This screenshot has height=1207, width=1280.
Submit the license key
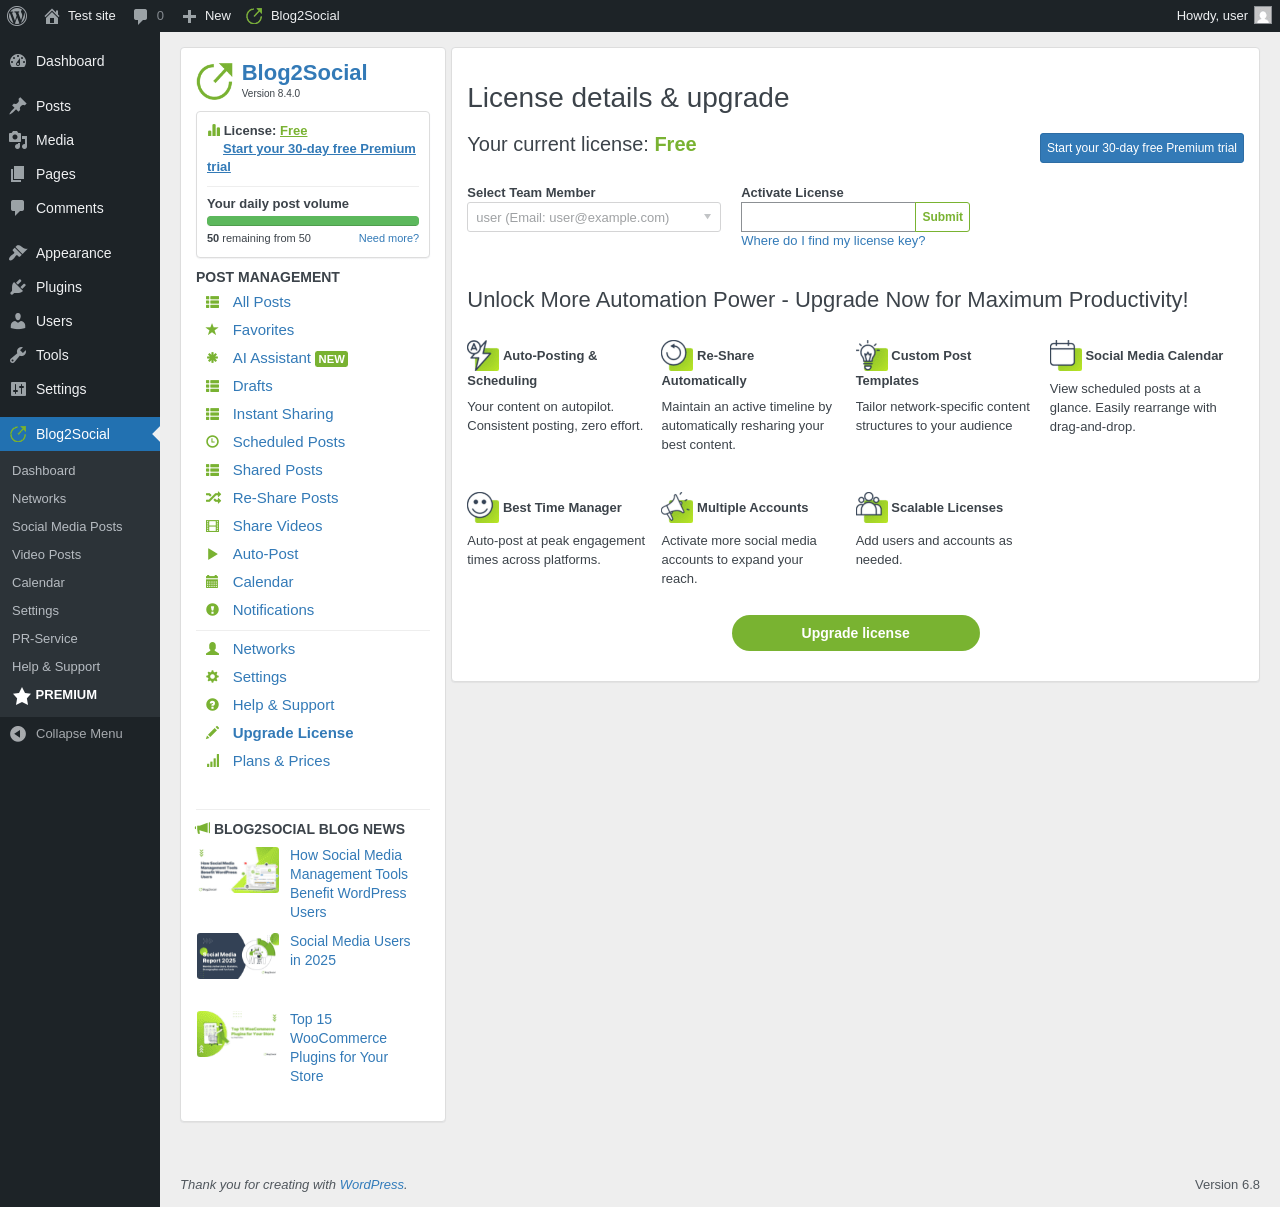pyautogui.click(x=942, y=217)
